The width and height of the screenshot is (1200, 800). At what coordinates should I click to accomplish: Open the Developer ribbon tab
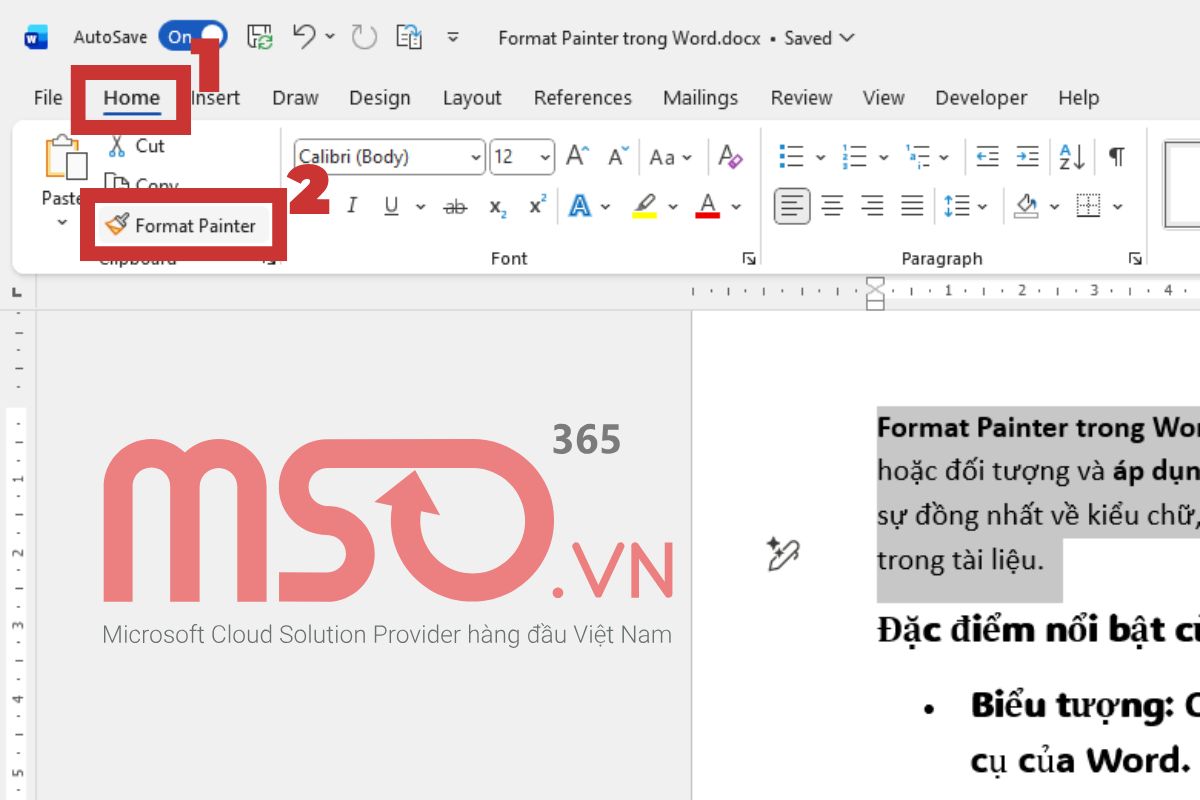[981, 97]
